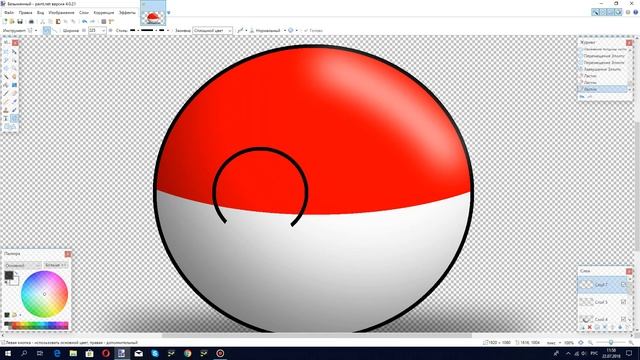Select the Rectangle Select tool

pyautogui.click(x=6, y=52)
